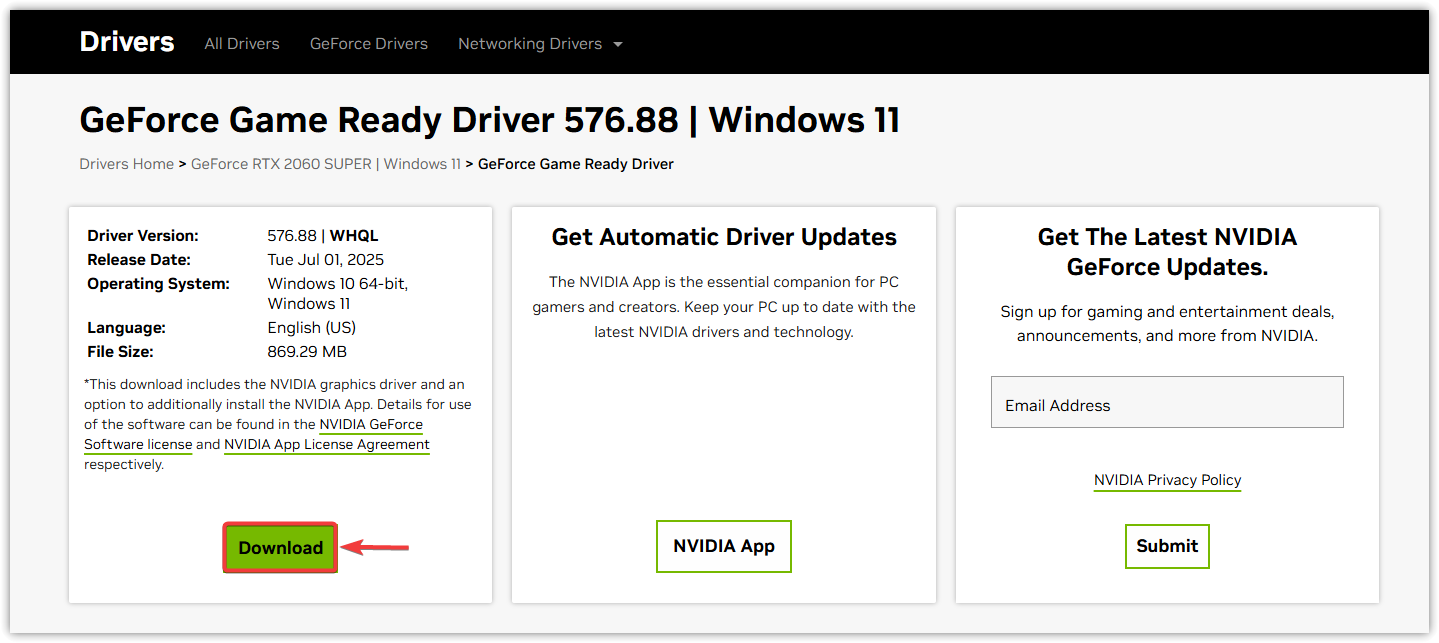The height and width of the screenshot is (643, 1439).
Task: Open the NVIDIA Privacy Policy link
Action: pos(1167,480)
